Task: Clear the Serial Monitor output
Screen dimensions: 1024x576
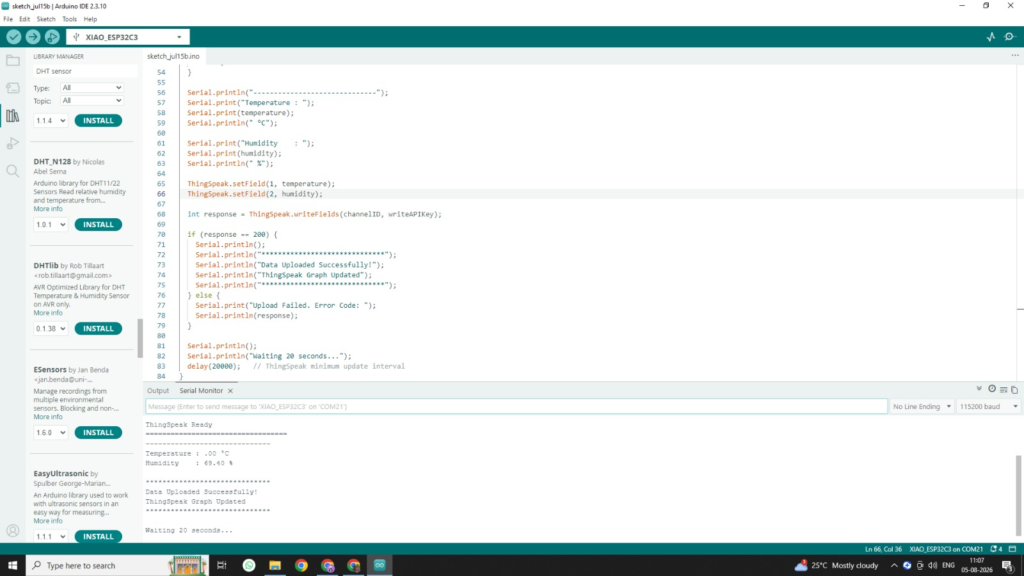Action: tap(1004, 390)
